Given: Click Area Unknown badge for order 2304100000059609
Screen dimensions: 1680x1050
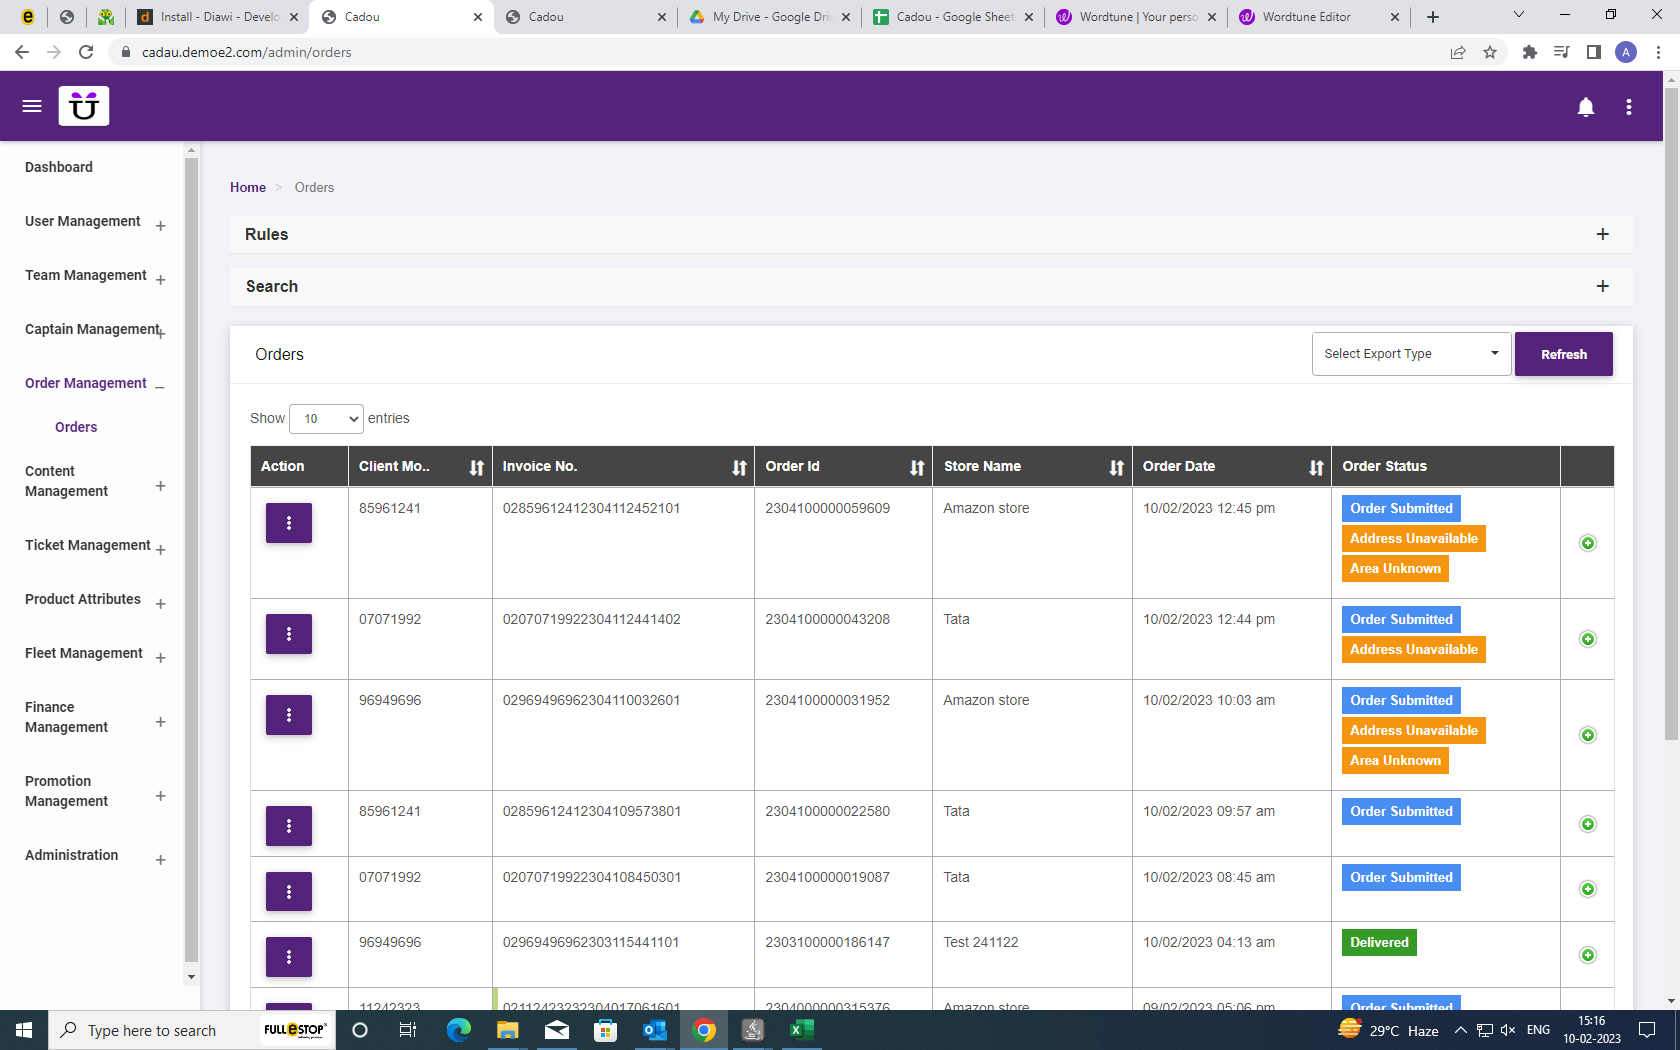Looking at the screenshot, I should [x=1395, y=569].
